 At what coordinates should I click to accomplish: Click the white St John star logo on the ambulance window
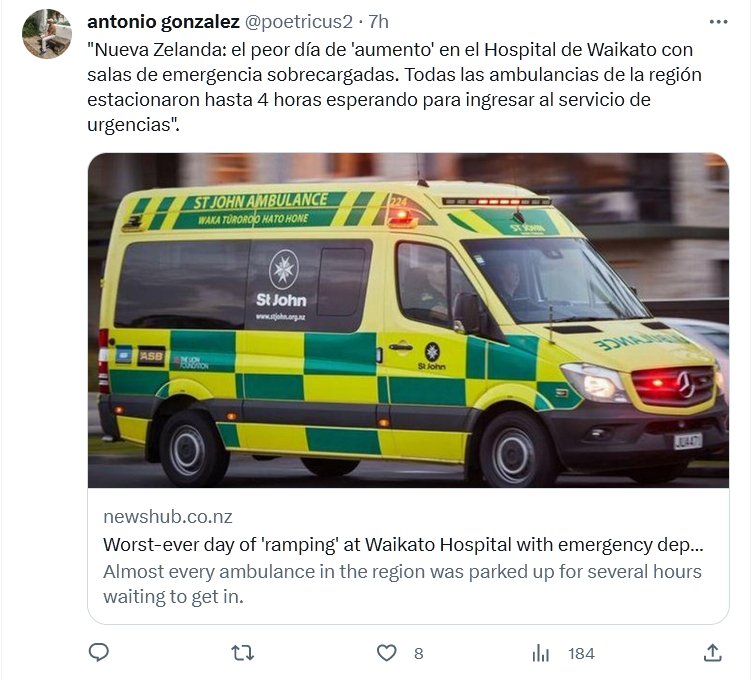coord(283,269)
